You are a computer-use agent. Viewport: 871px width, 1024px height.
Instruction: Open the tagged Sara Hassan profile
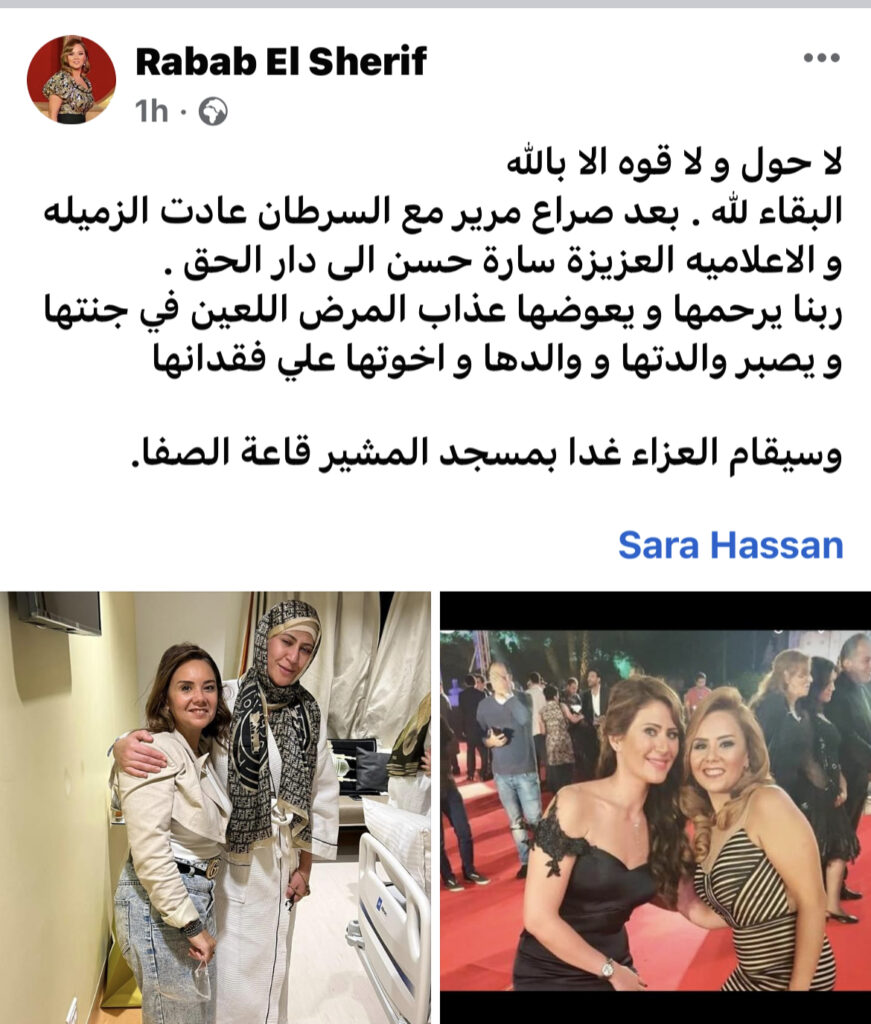[731, 545]
